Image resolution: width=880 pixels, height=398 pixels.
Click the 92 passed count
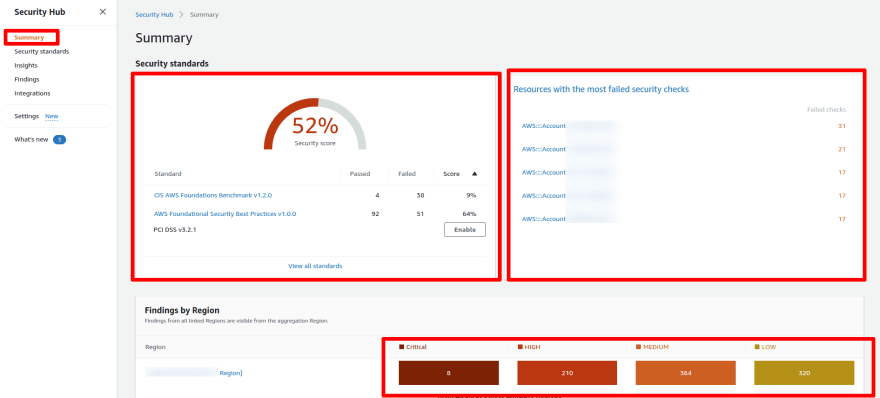[x=375, y=214]
